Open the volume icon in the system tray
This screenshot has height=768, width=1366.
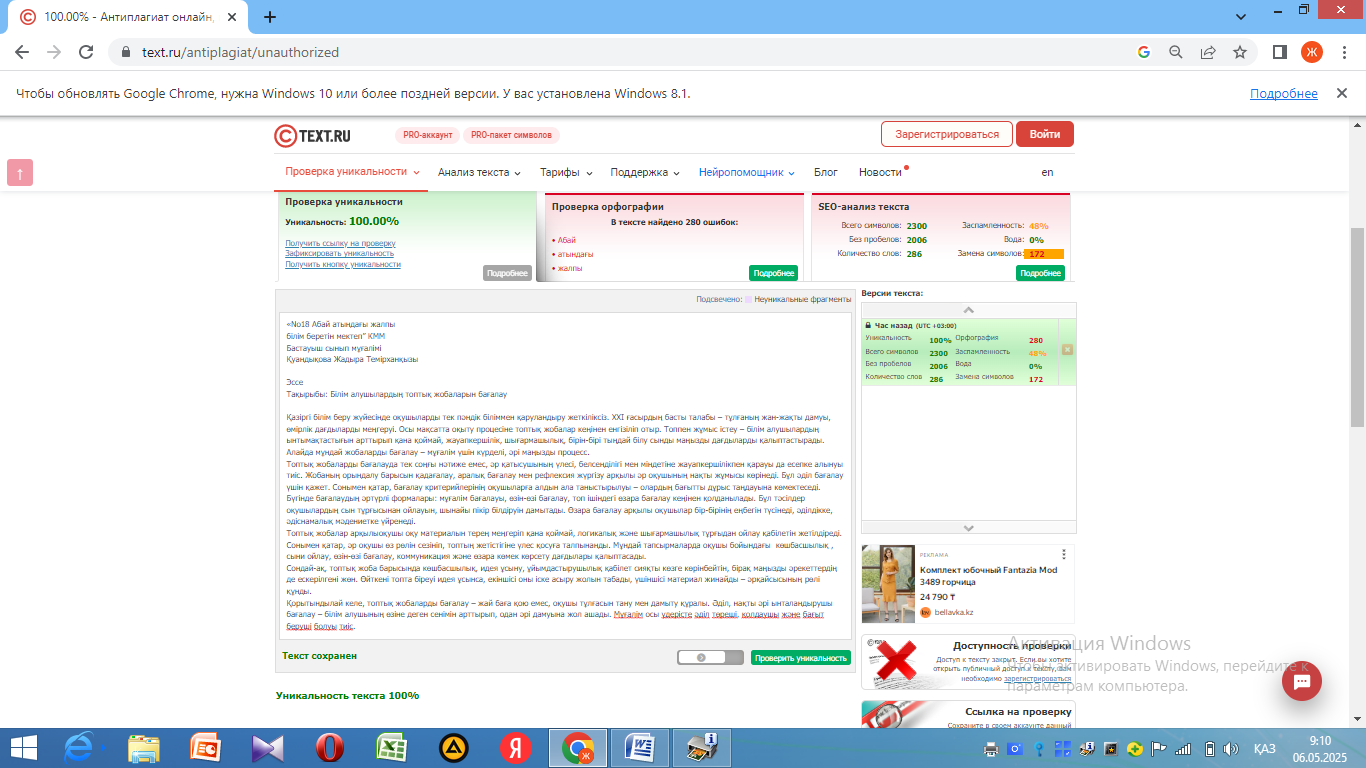coord(1231,749)
